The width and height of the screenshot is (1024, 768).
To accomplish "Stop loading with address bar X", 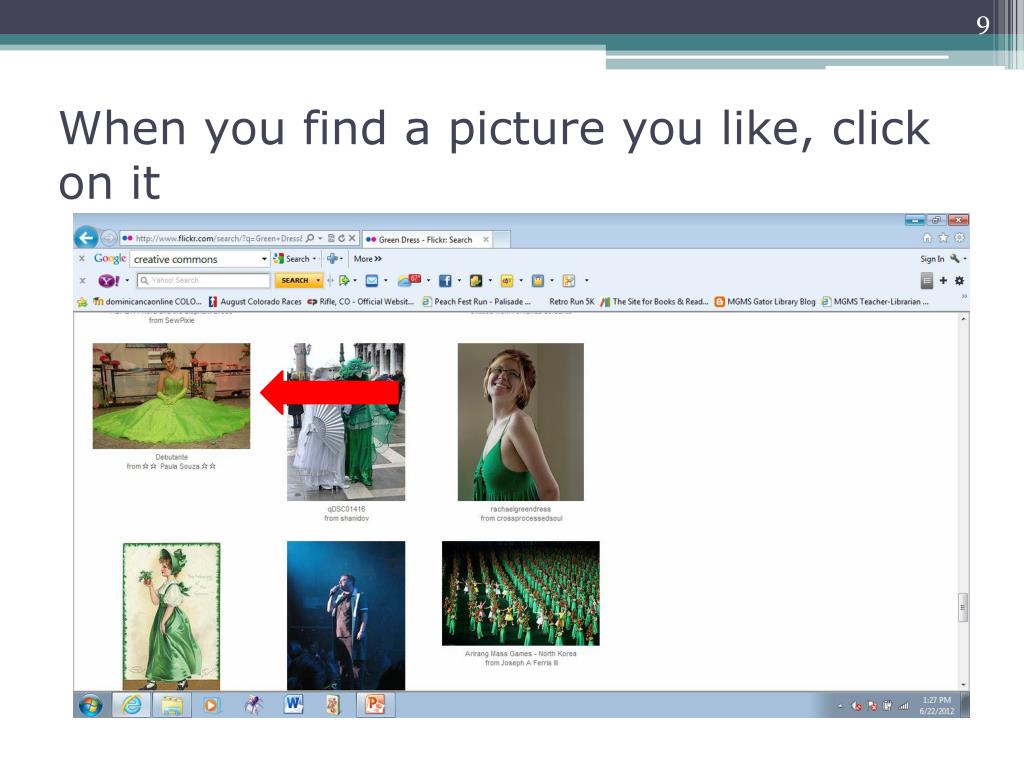I will (x=351, y=238).
